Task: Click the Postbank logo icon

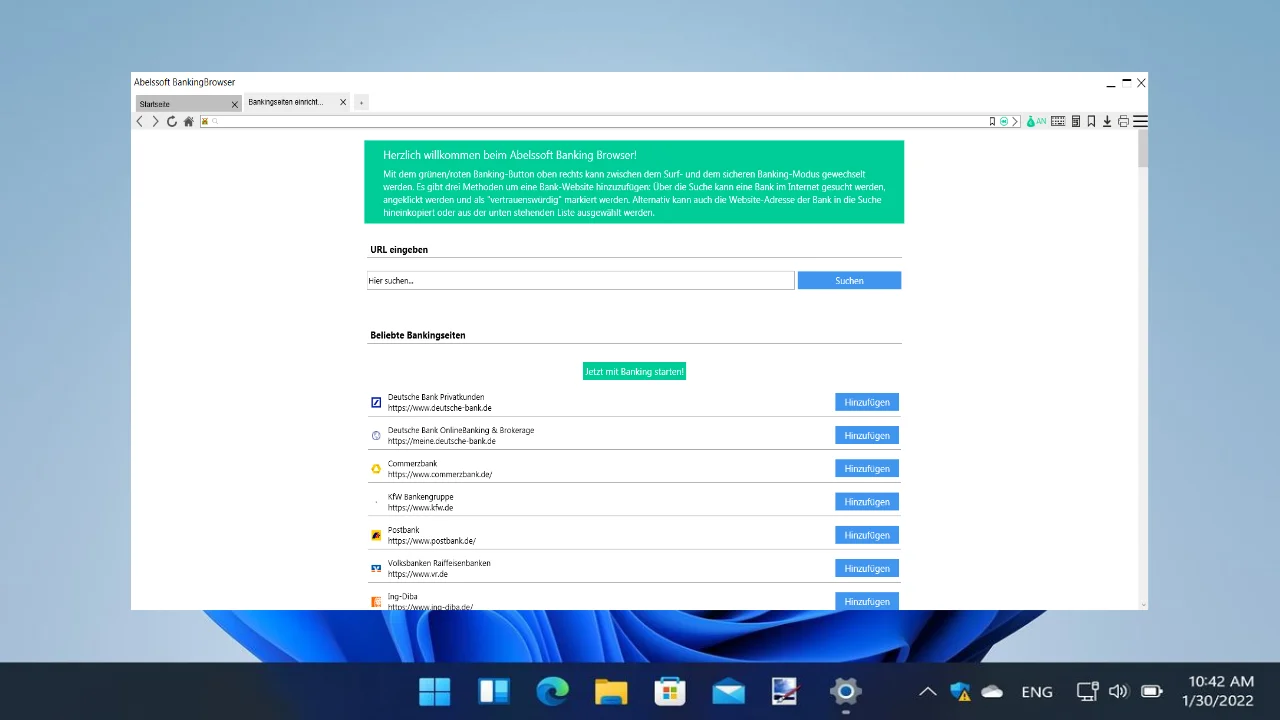Action: (376, 535)
